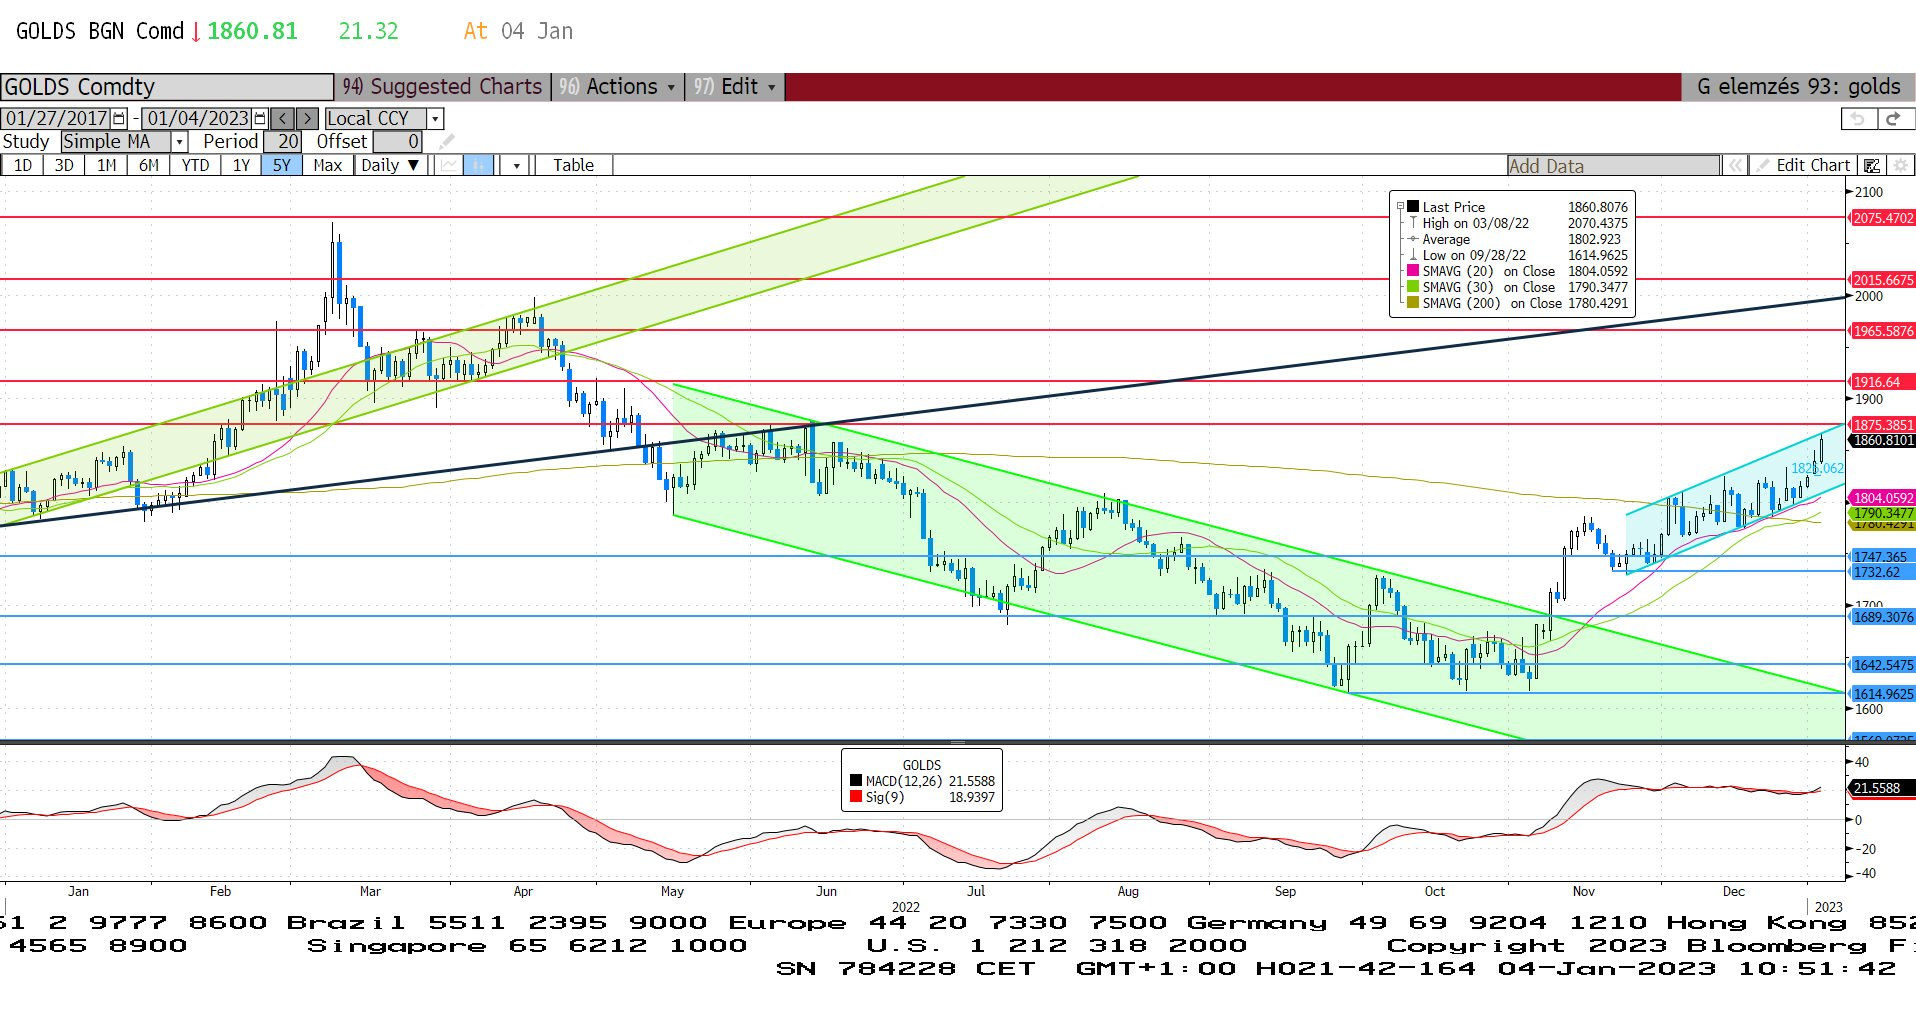Expand the chart type dropdown arrow

[x=516, y=165]
